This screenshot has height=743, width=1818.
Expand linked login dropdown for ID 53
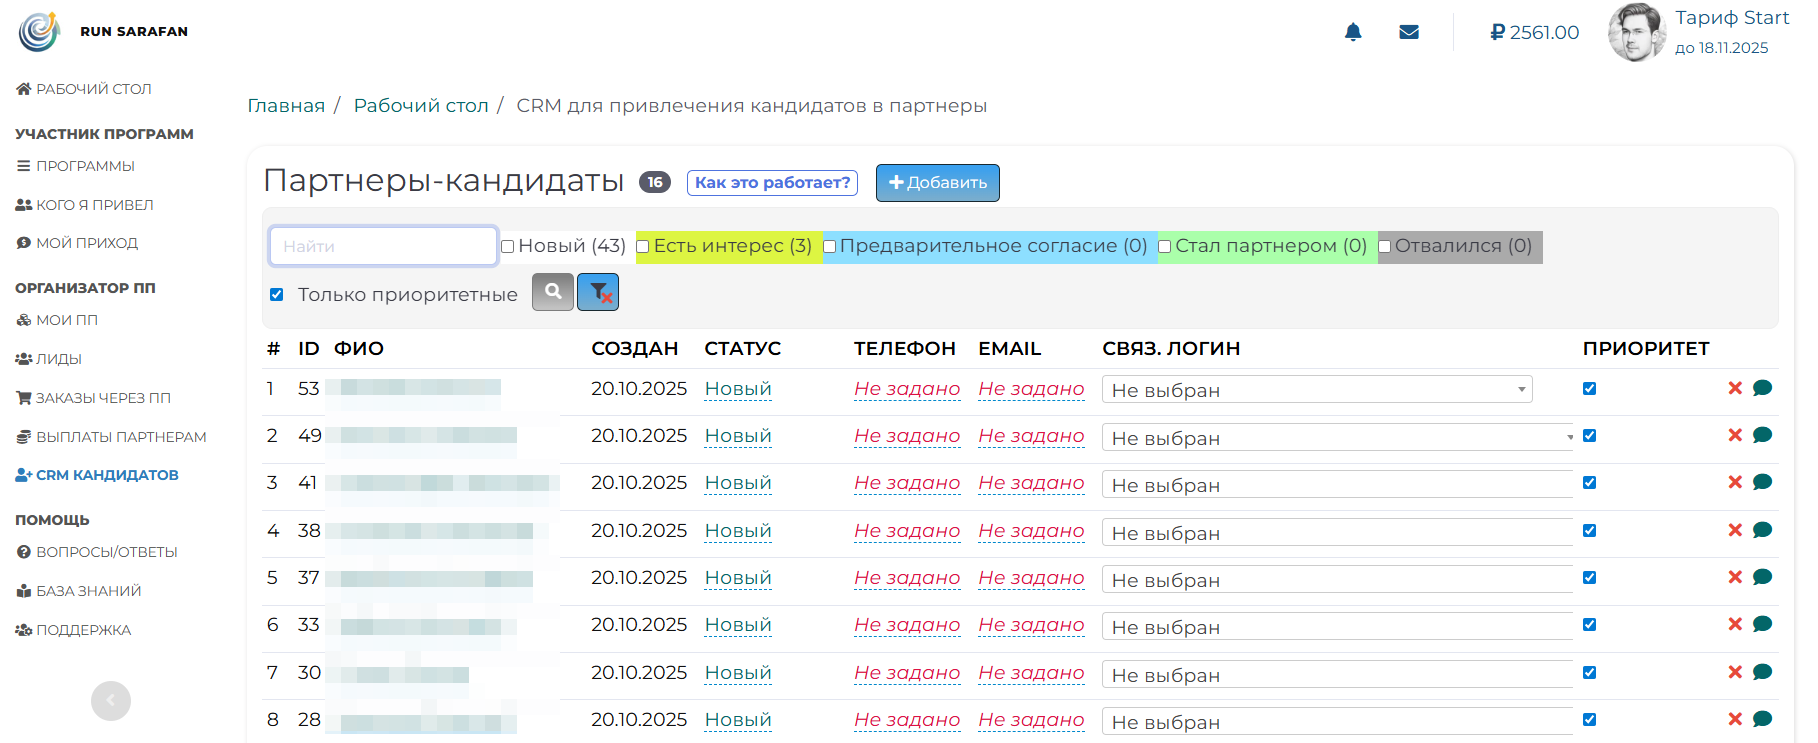click(1316, 390)
